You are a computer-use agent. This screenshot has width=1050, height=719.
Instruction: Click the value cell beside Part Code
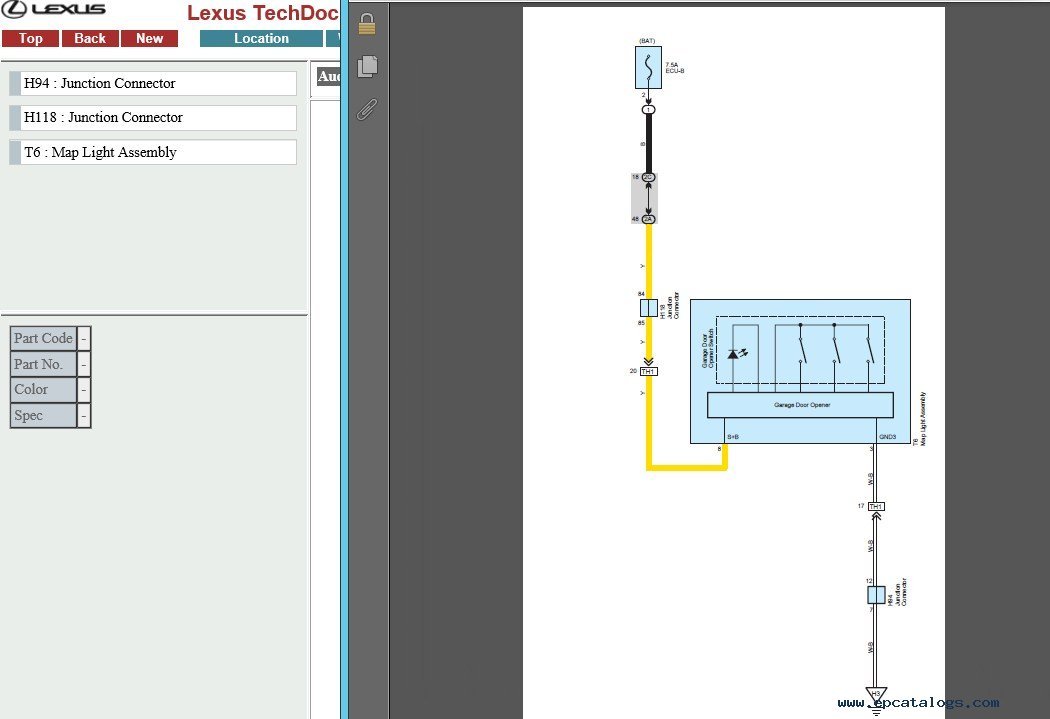[84, 338]
